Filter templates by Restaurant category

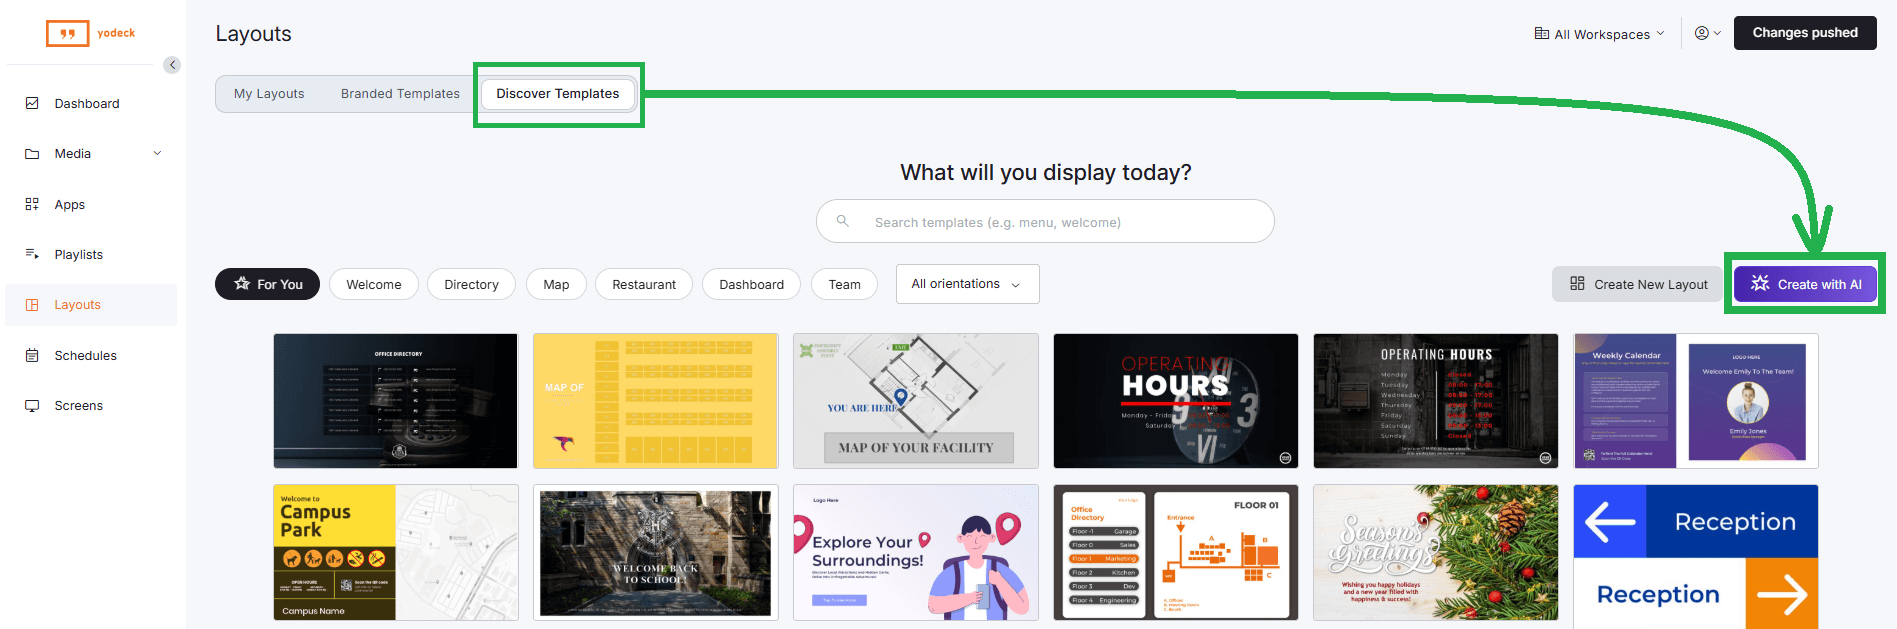[x=644, y=284]
